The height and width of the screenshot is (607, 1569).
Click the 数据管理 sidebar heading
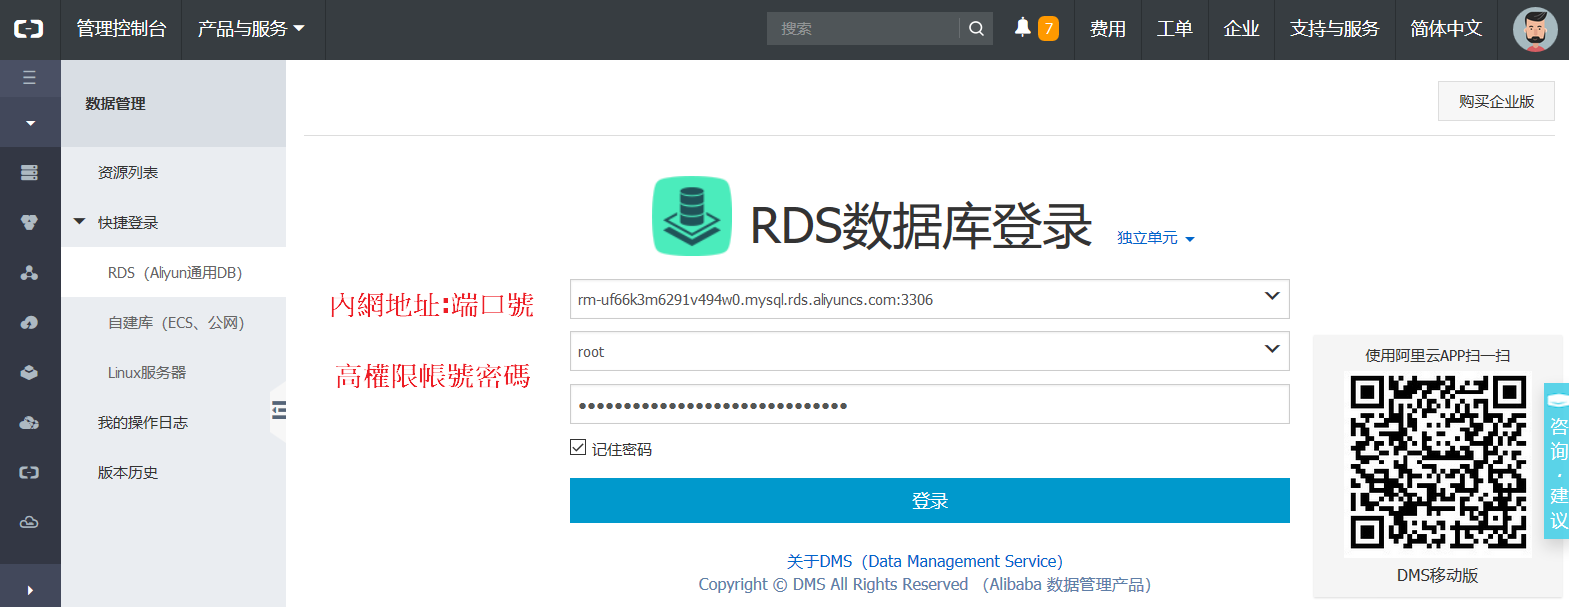[x=115, y=103]
